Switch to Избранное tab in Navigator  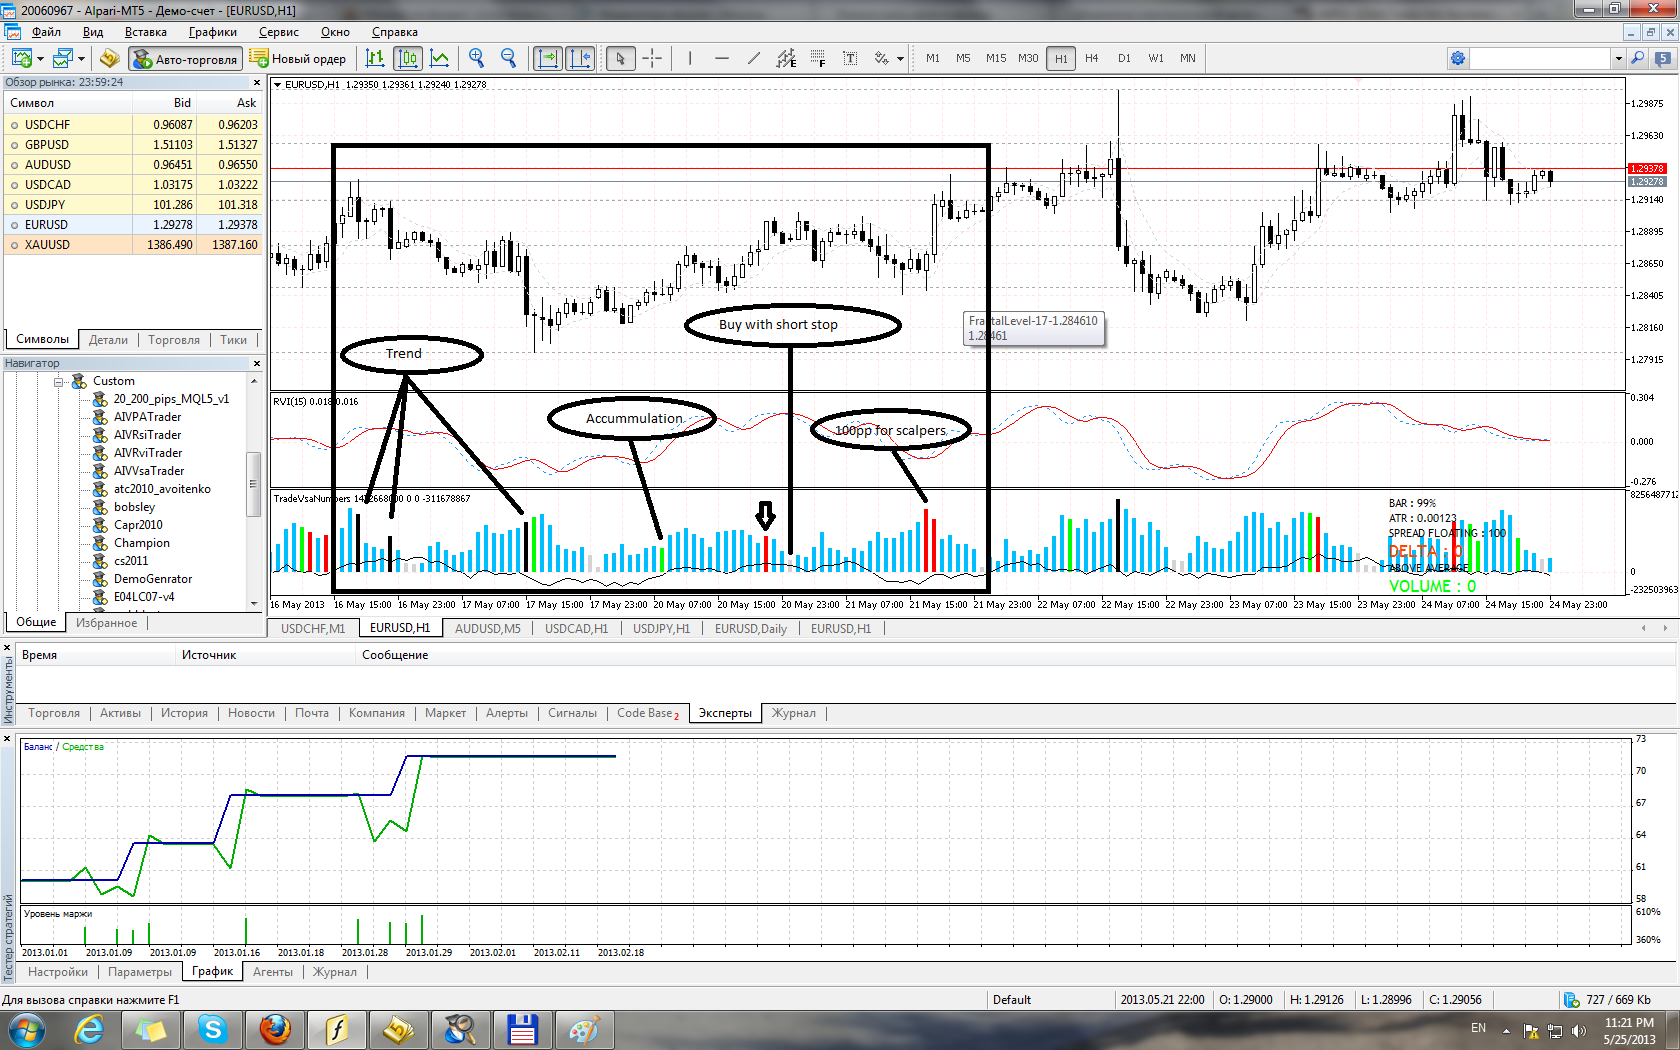click(x=106, y=623)
